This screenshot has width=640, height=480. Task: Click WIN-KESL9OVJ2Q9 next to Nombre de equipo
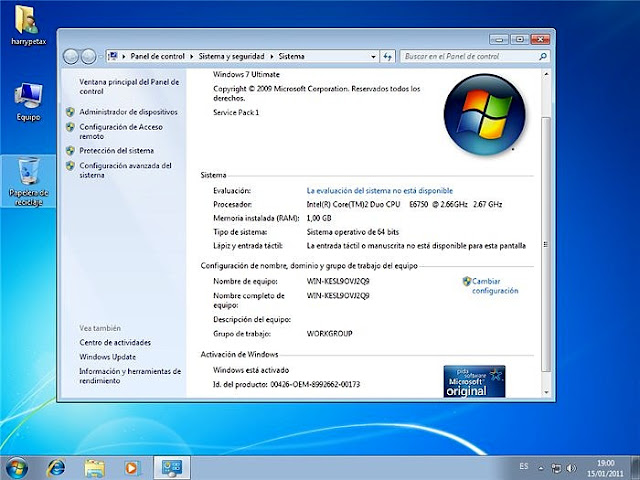tap(338, 281)
